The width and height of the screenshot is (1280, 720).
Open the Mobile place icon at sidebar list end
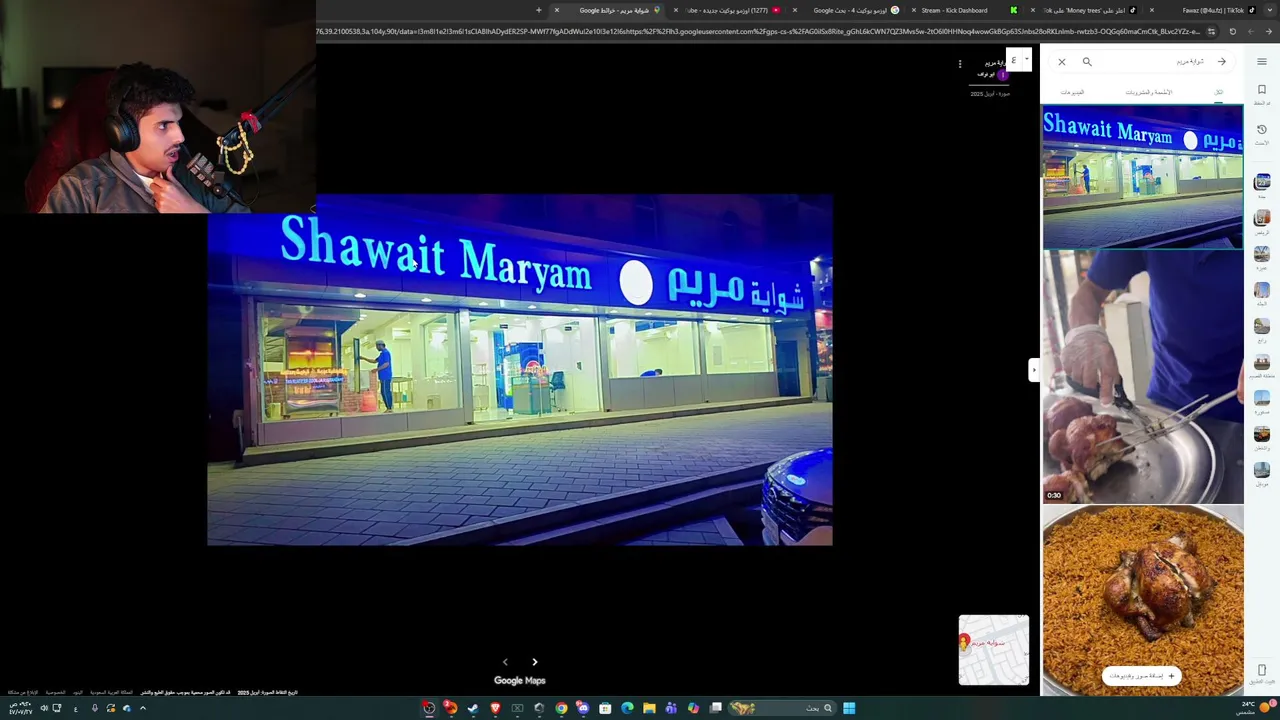1262,472
